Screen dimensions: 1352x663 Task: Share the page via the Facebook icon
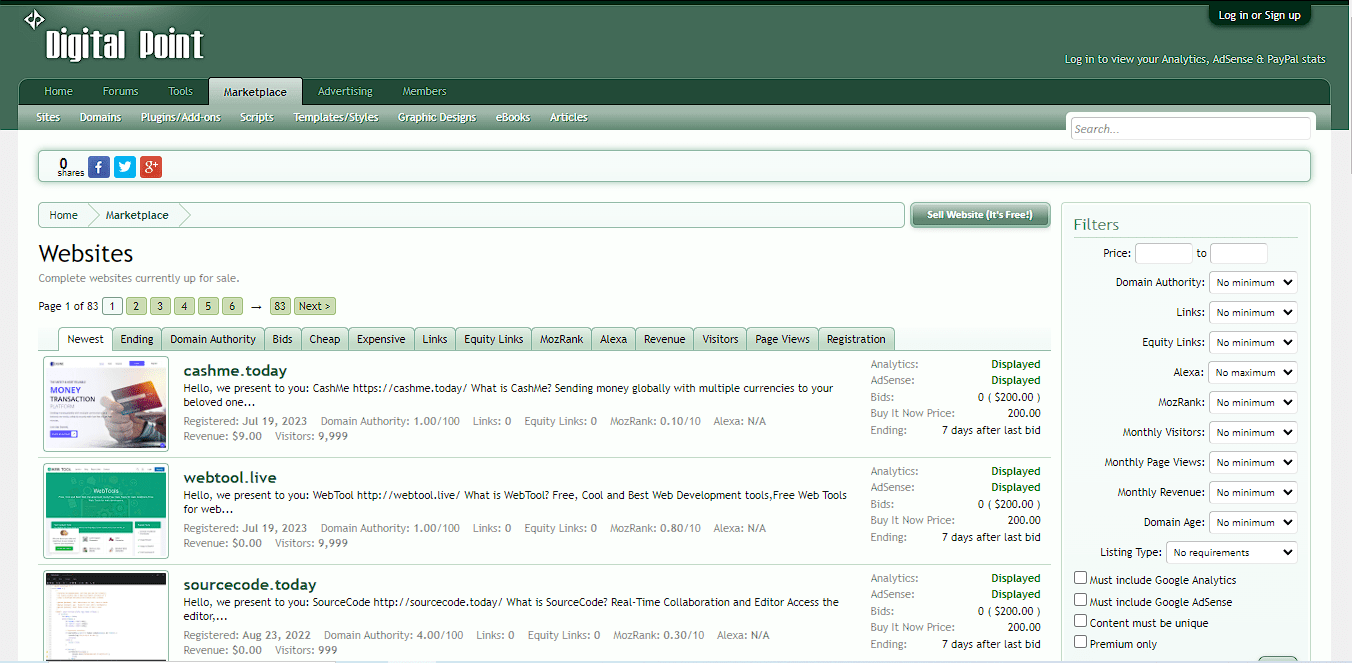click(98, 166)
